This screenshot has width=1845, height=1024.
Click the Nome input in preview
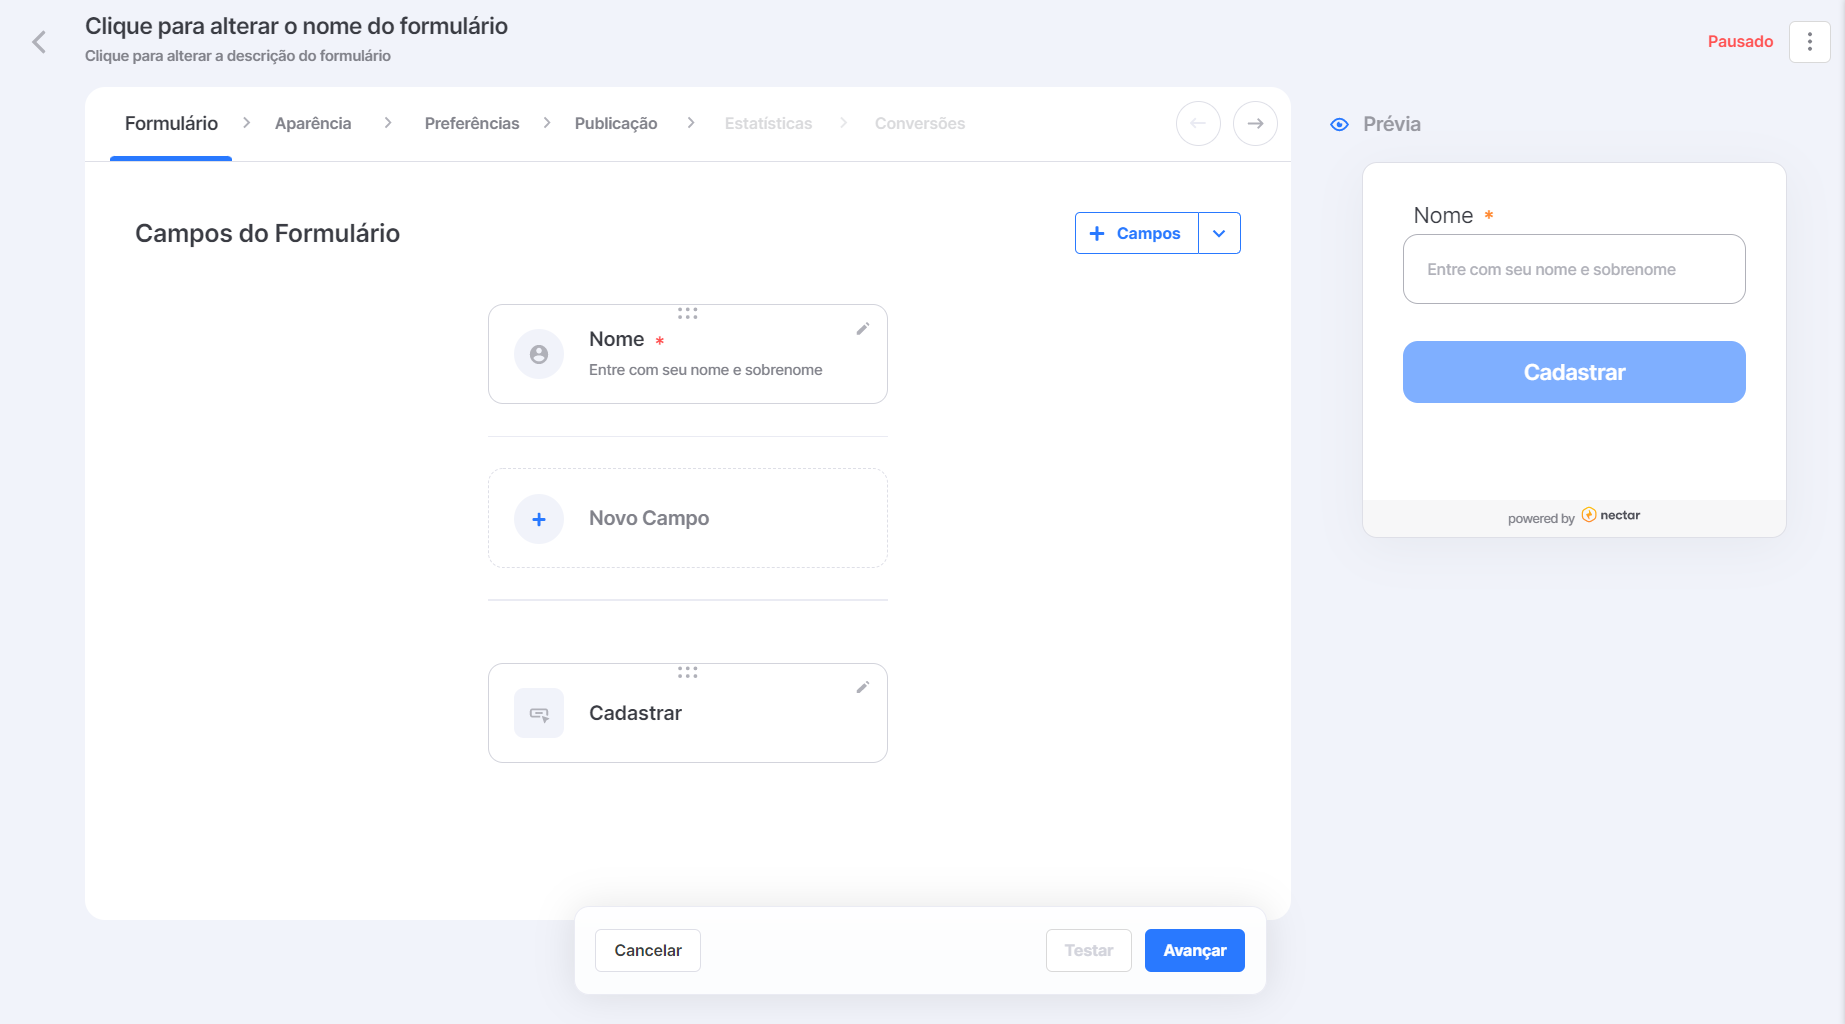pos(1574,269)
